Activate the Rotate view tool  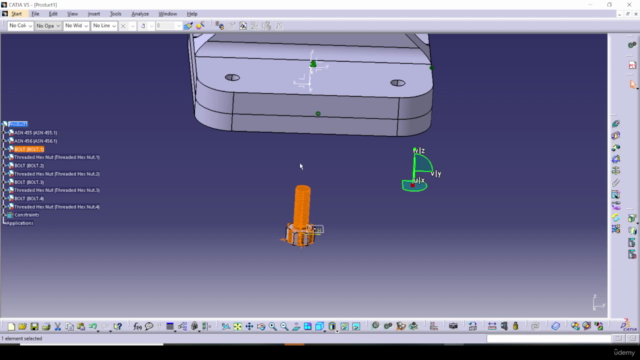(x=261, y=326)
